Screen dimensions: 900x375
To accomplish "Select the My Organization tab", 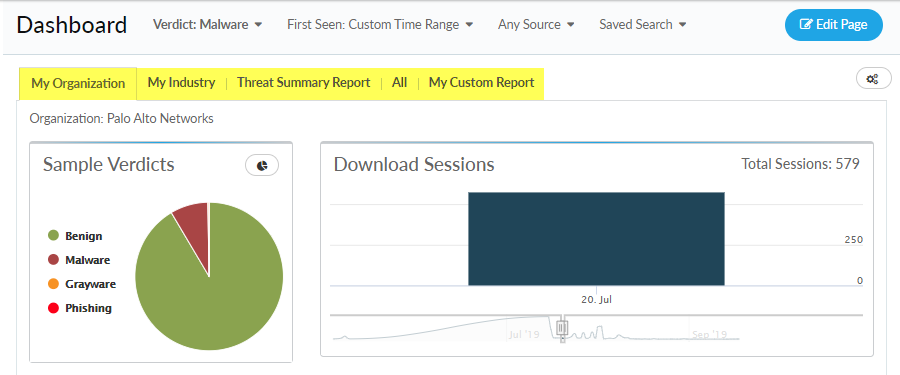I will pyautogui.click(x=78, y=84).
